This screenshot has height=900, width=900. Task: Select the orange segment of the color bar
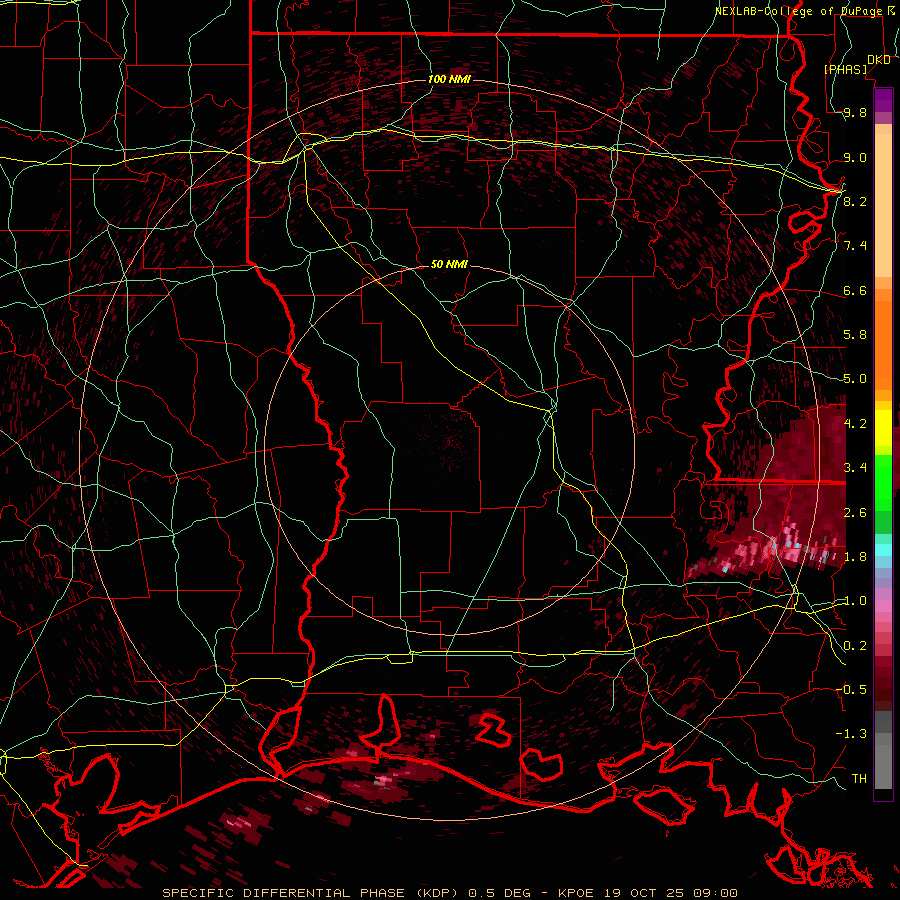(x=883, y=344)
